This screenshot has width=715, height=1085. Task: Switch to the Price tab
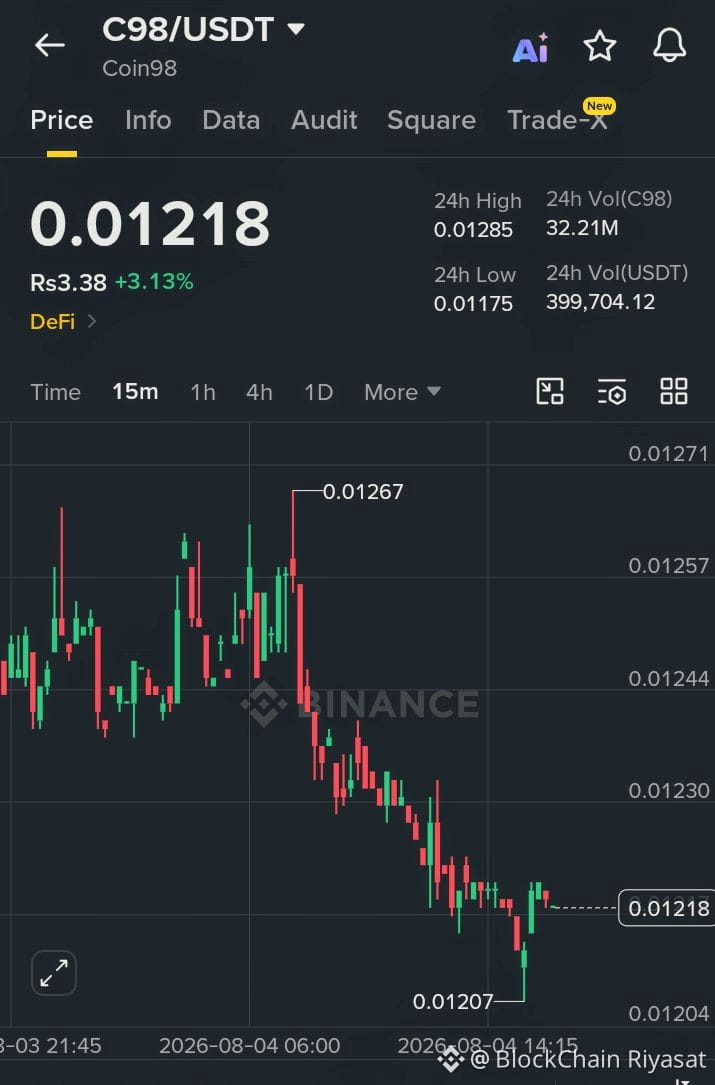coord(62,120)
